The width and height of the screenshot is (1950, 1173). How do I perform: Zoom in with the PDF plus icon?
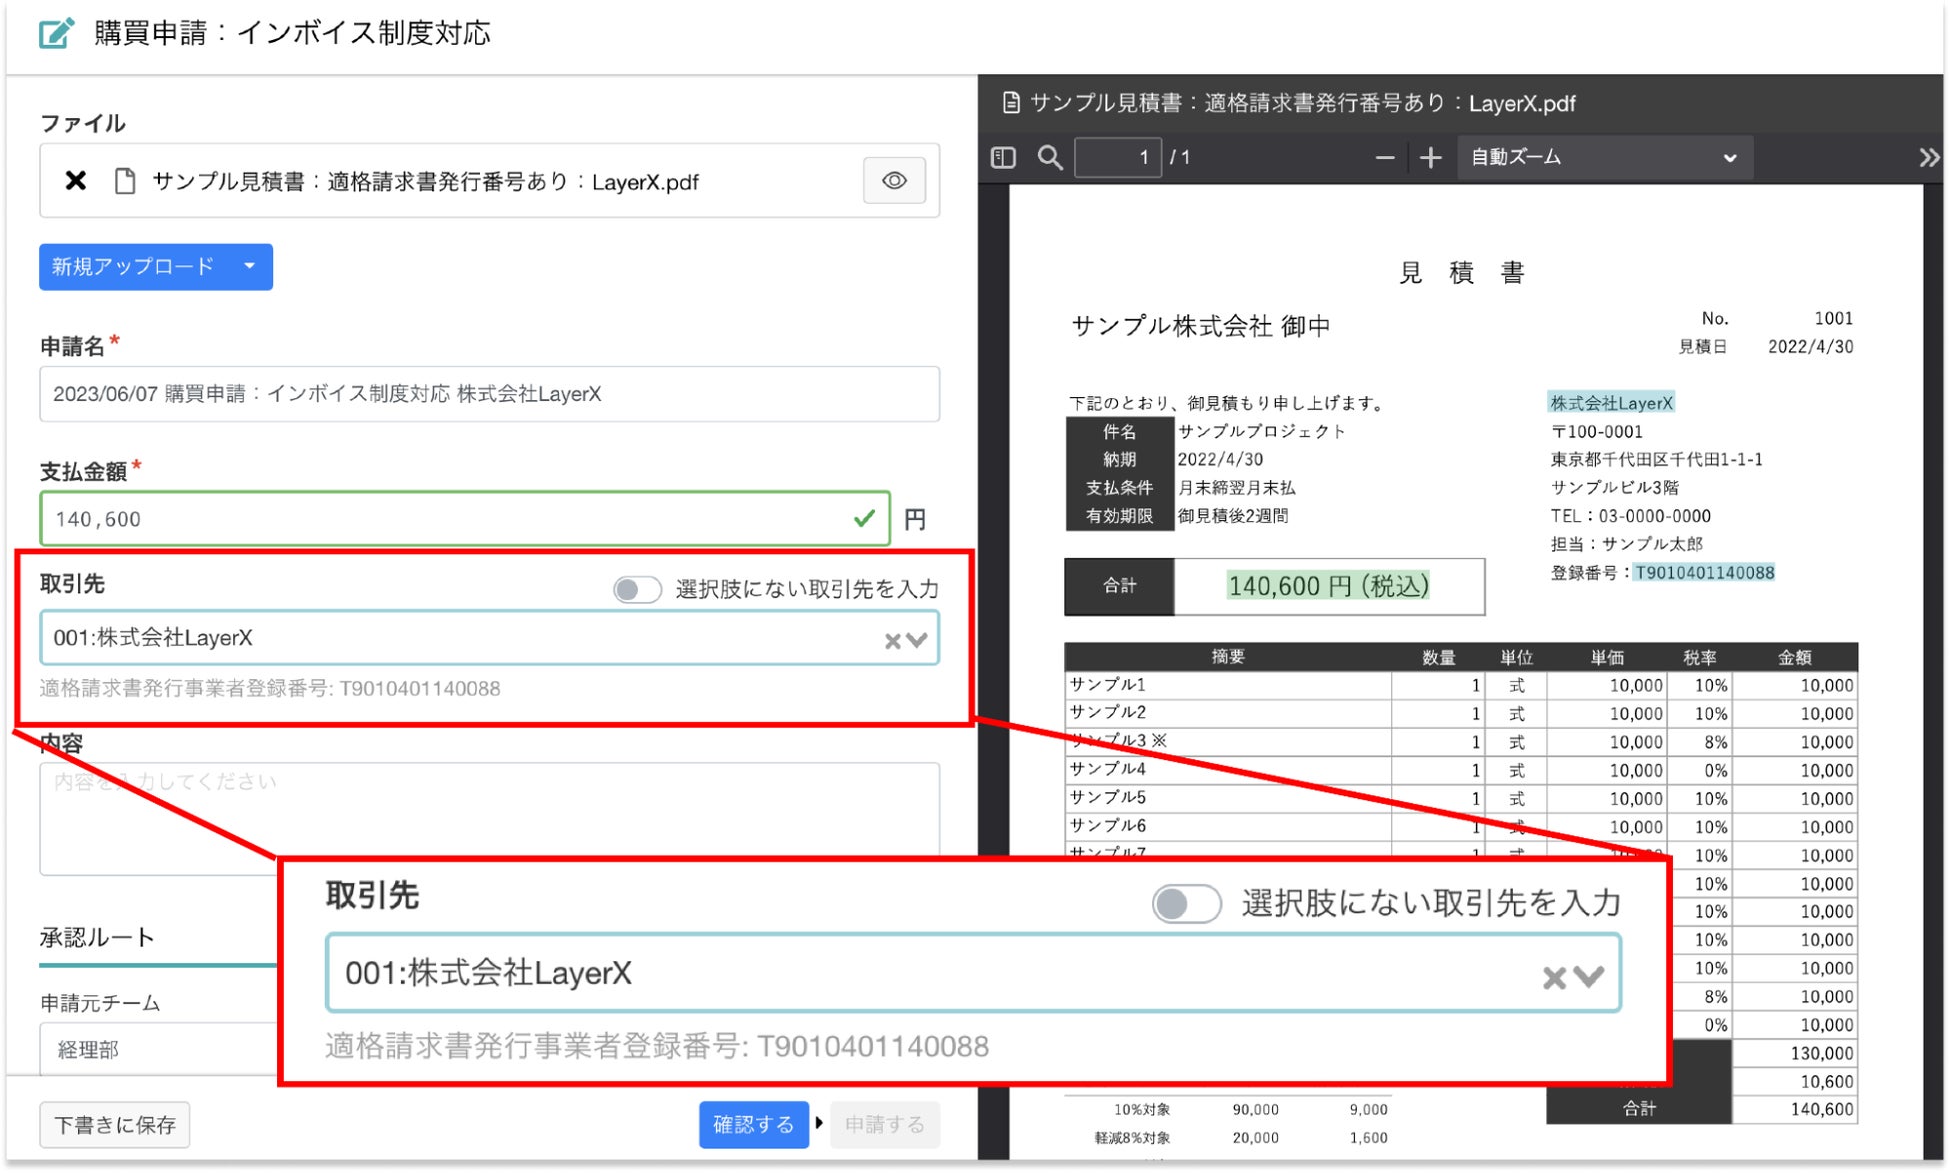pyautogui.click(x=1430, y=158)
